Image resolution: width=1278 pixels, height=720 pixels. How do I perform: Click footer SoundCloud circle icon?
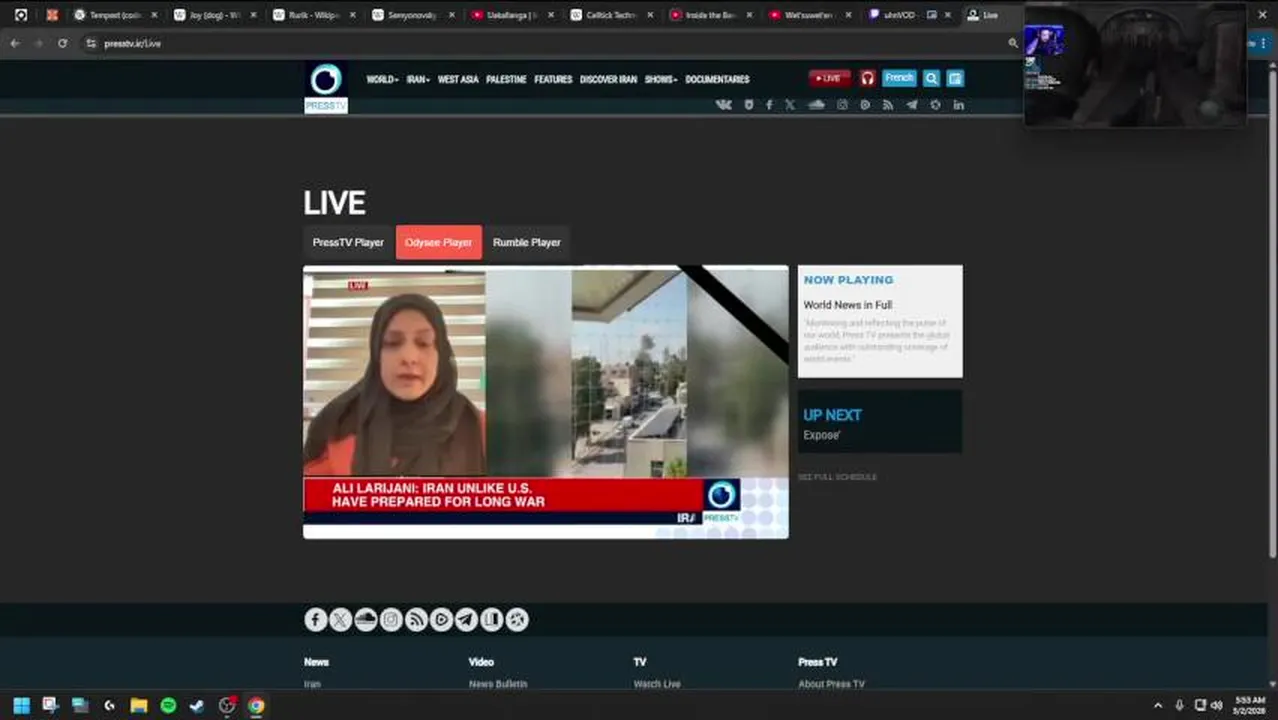[366, 620]
